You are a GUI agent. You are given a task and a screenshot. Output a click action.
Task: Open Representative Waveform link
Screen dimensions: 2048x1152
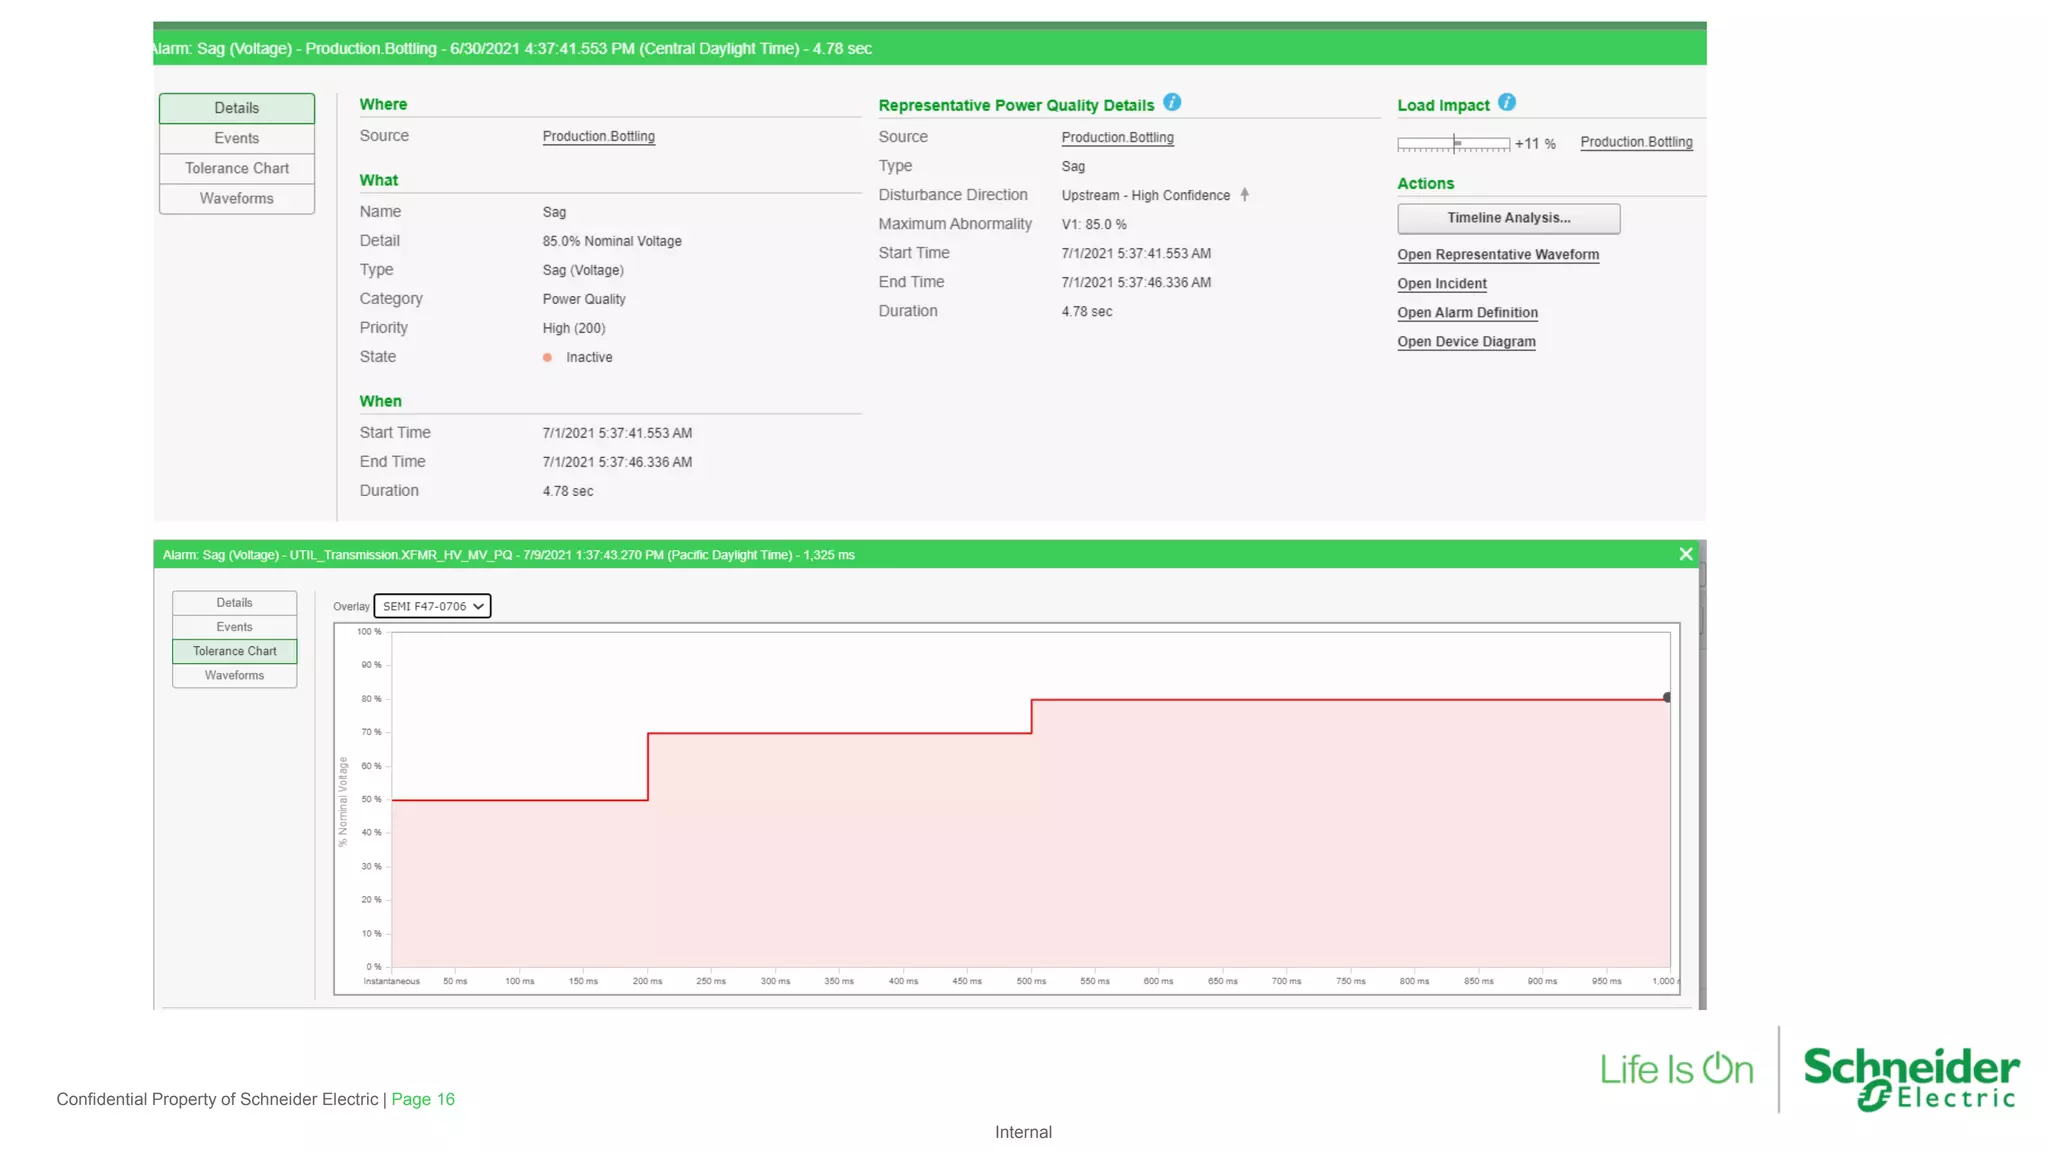point(1498,255)
